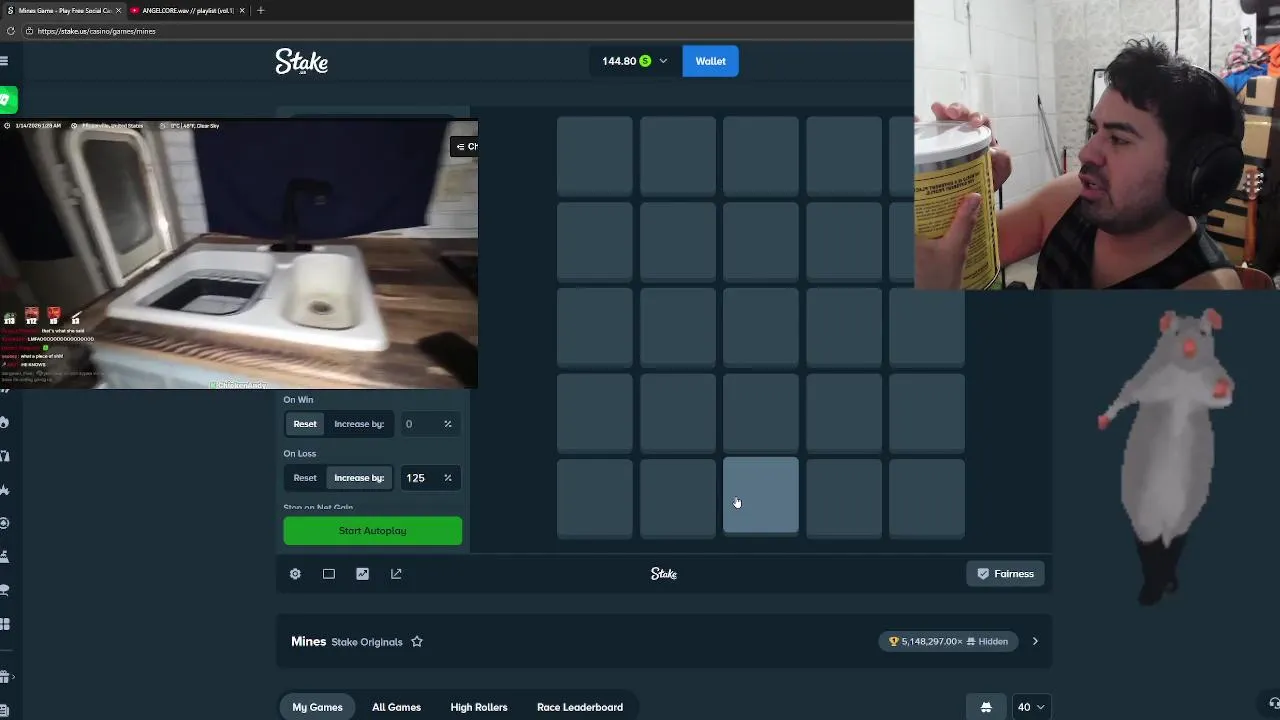
Task: Select the highlighted tile under the cursor
Action: 761,497
